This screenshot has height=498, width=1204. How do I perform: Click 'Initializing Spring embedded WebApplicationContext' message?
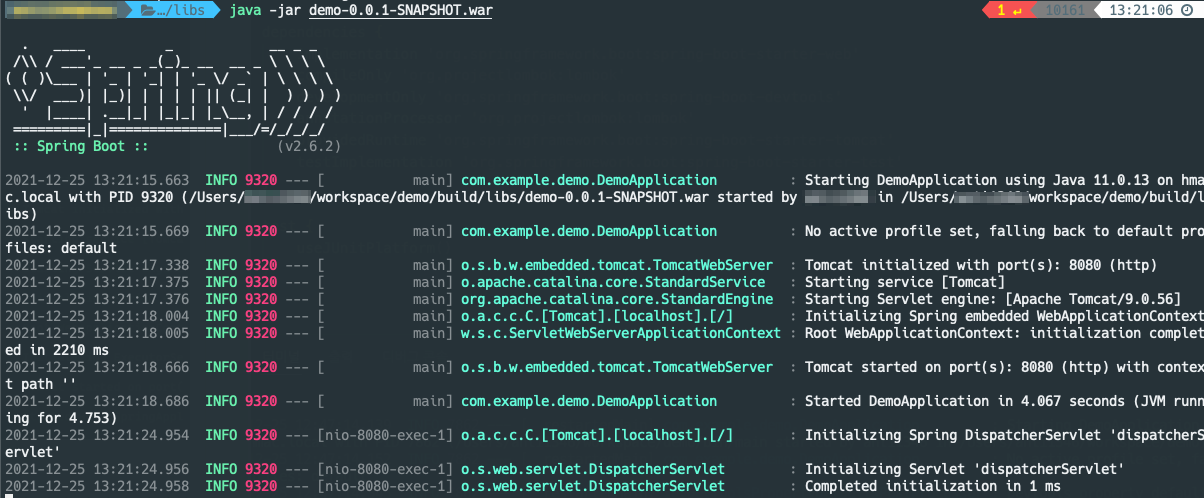pos(1004,316)
